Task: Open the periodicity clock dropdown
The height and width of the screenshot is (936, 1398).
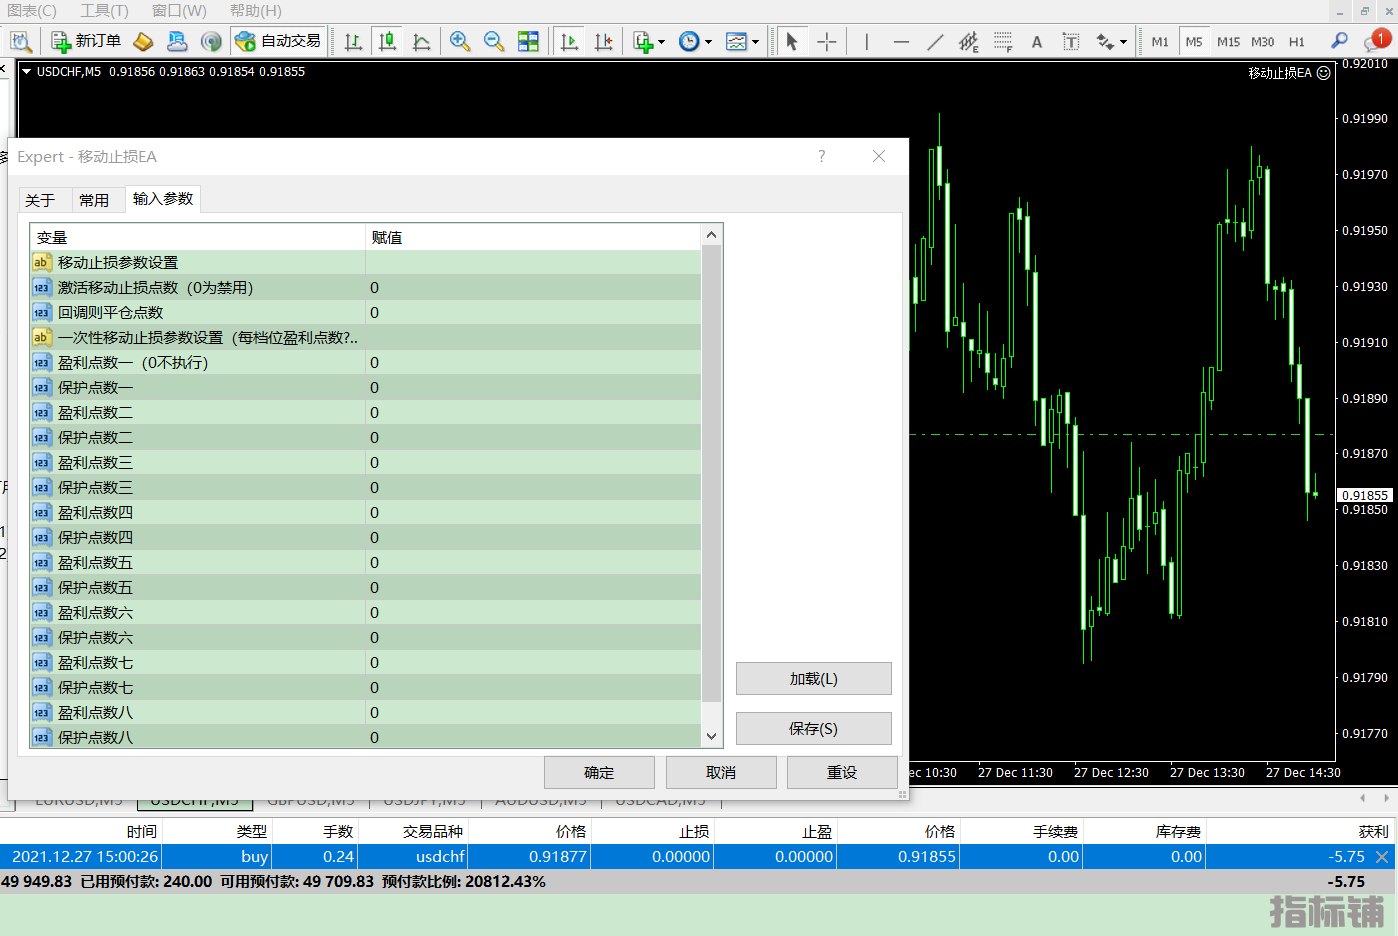Action: point(695,41)
